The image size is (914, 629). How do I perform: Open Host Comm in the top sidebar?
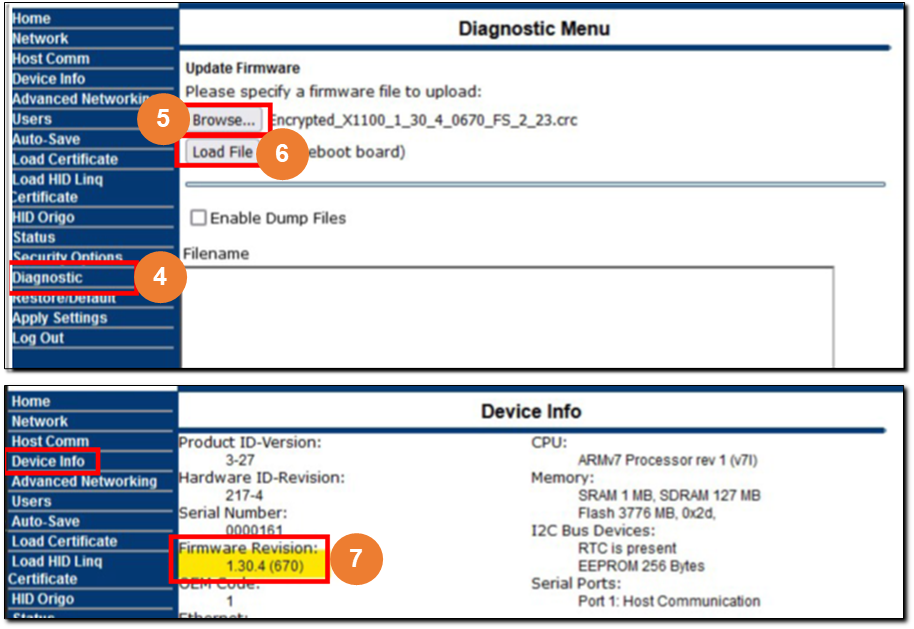pyautogui.click(x=50, y=59)
